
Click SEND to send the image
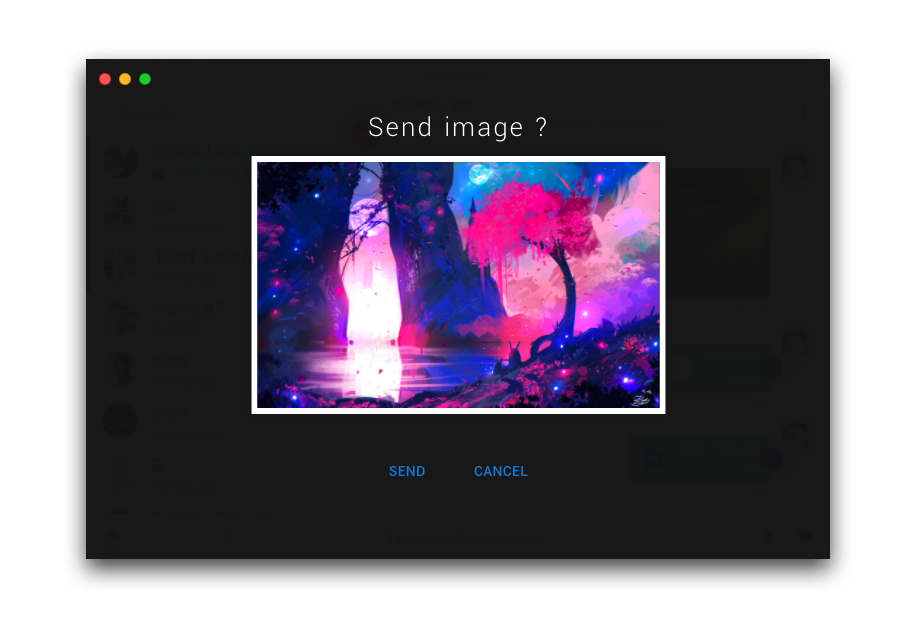tap(407, 471)
